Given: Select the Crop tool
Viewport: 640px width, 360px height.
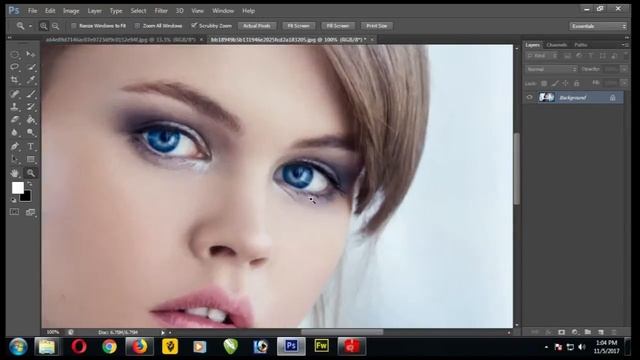Looking at the screenshot, I should 15,80.
